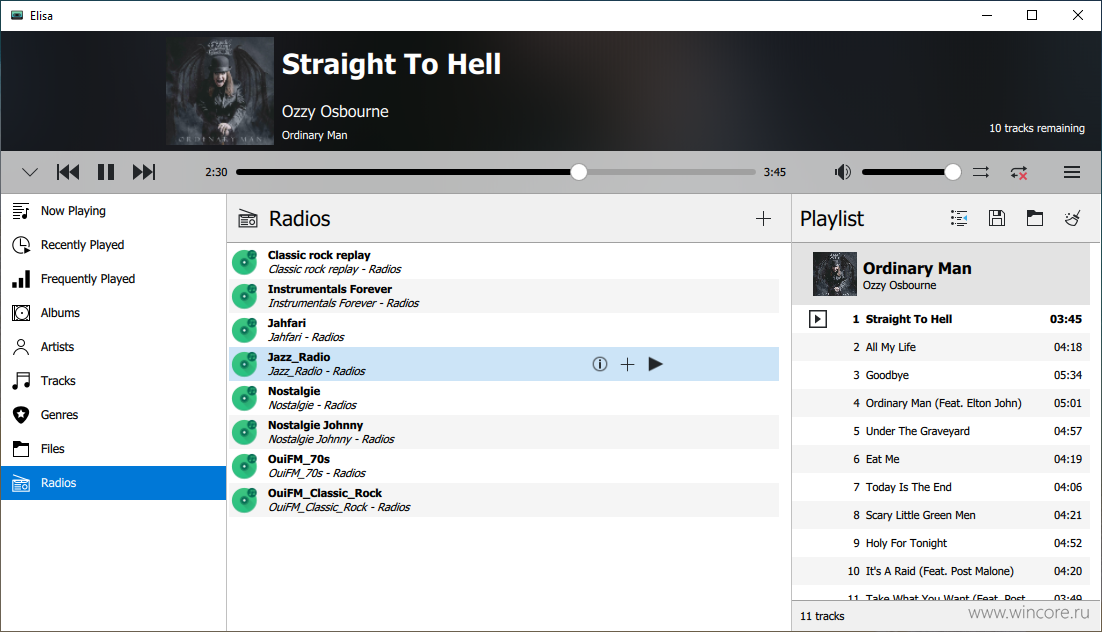Select the Today Is The End track
The image size is (1102, 632).
coord(941,487)
